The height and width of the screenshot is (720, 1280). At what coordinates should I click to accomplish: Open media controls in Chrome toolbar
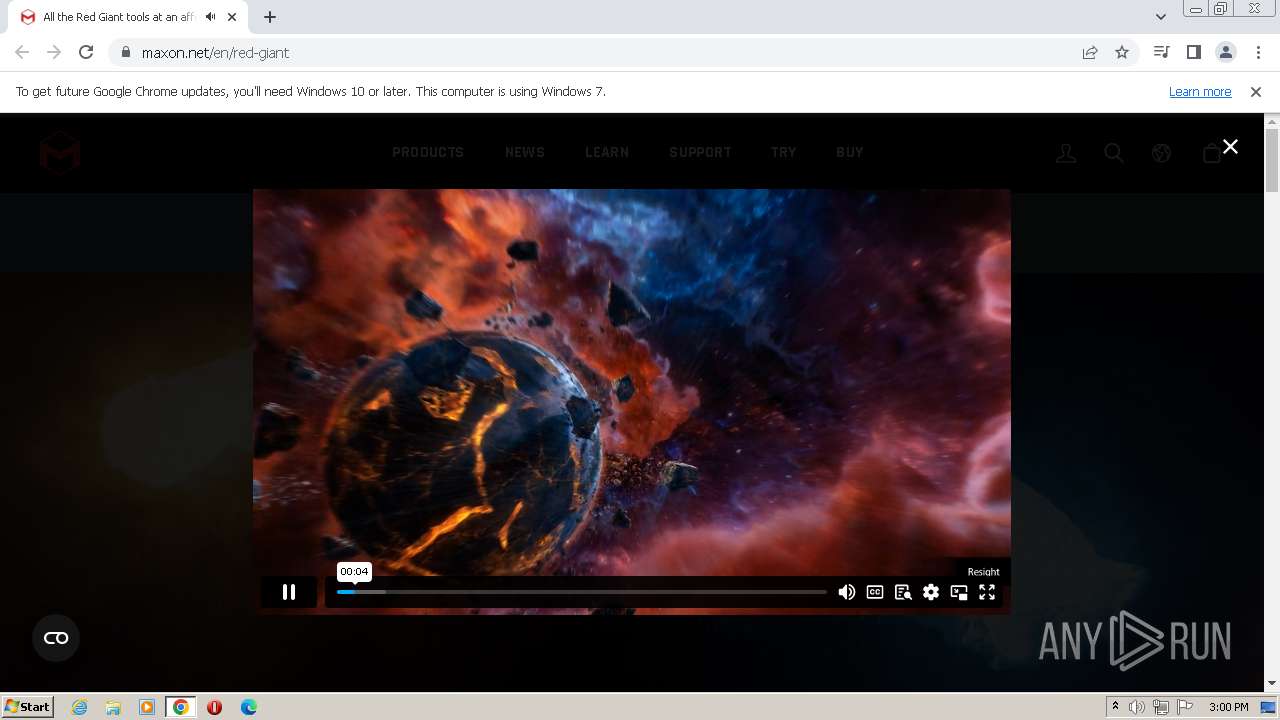1161,52
